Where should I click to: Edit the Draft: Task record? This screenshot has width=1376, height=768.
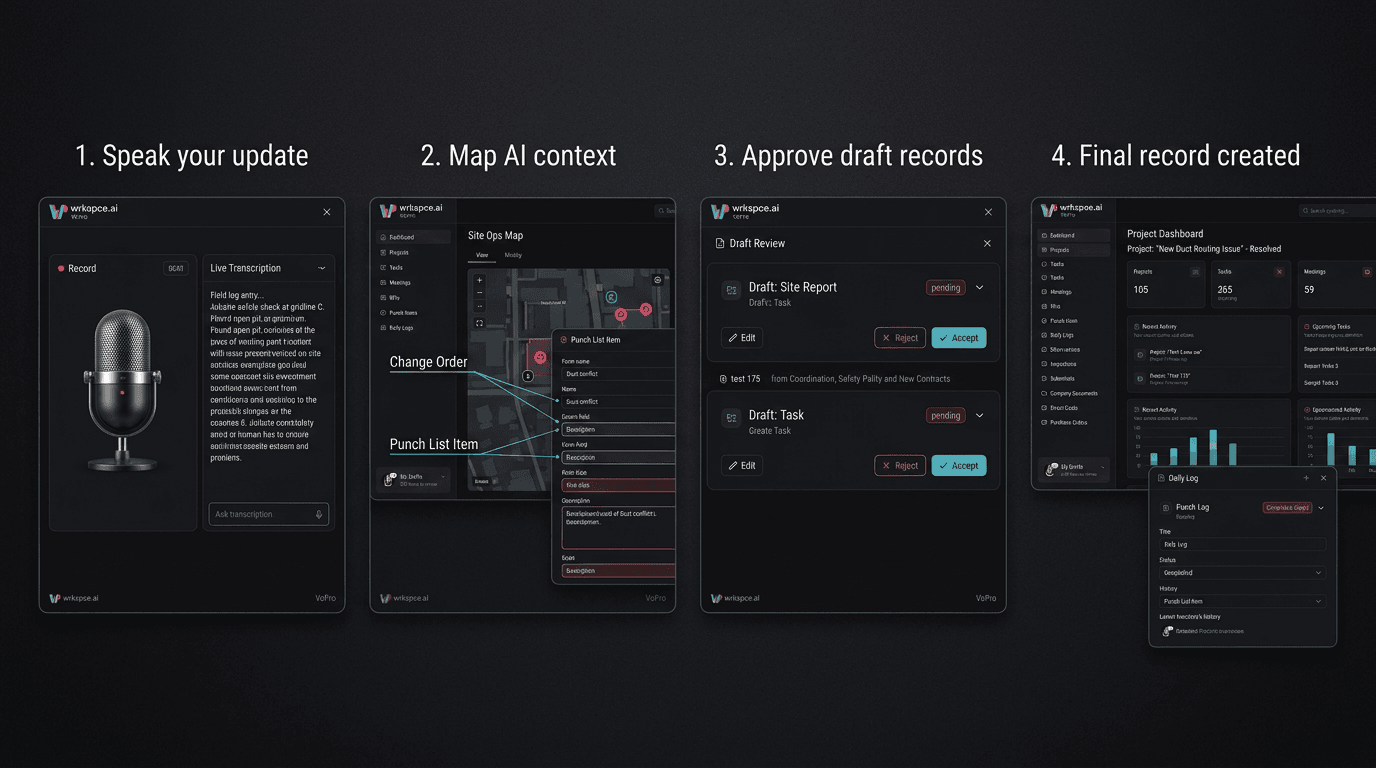point(742,466)
